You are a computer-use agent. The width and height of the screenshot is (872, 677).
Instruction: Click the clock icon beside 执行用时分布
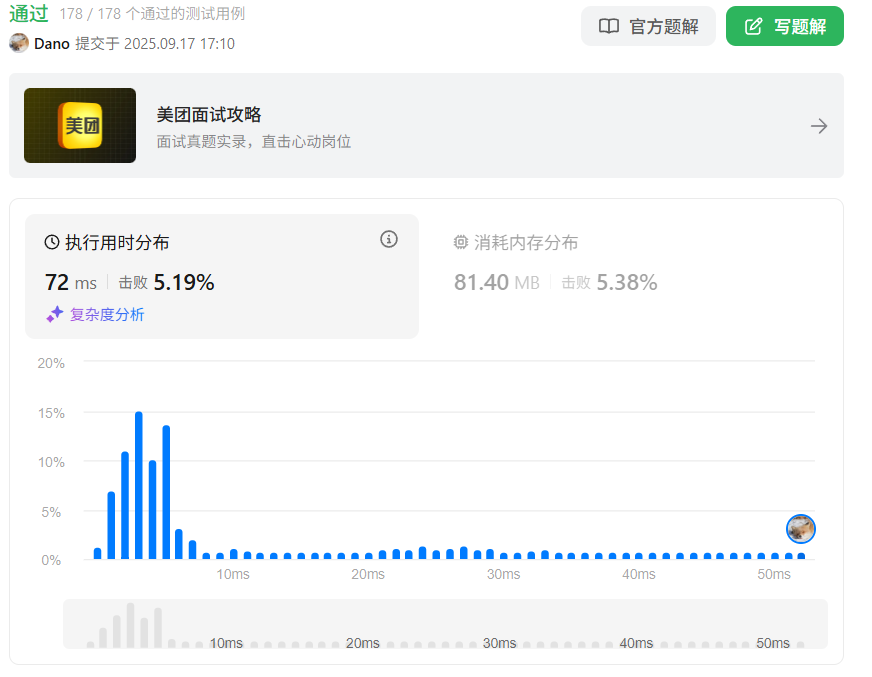52,242
